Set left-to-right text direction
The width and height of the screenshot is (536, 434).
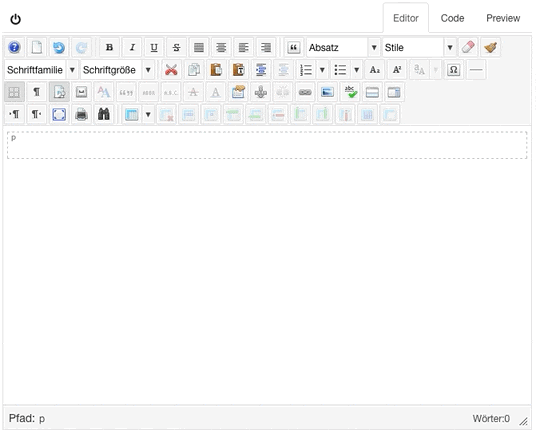14,114
